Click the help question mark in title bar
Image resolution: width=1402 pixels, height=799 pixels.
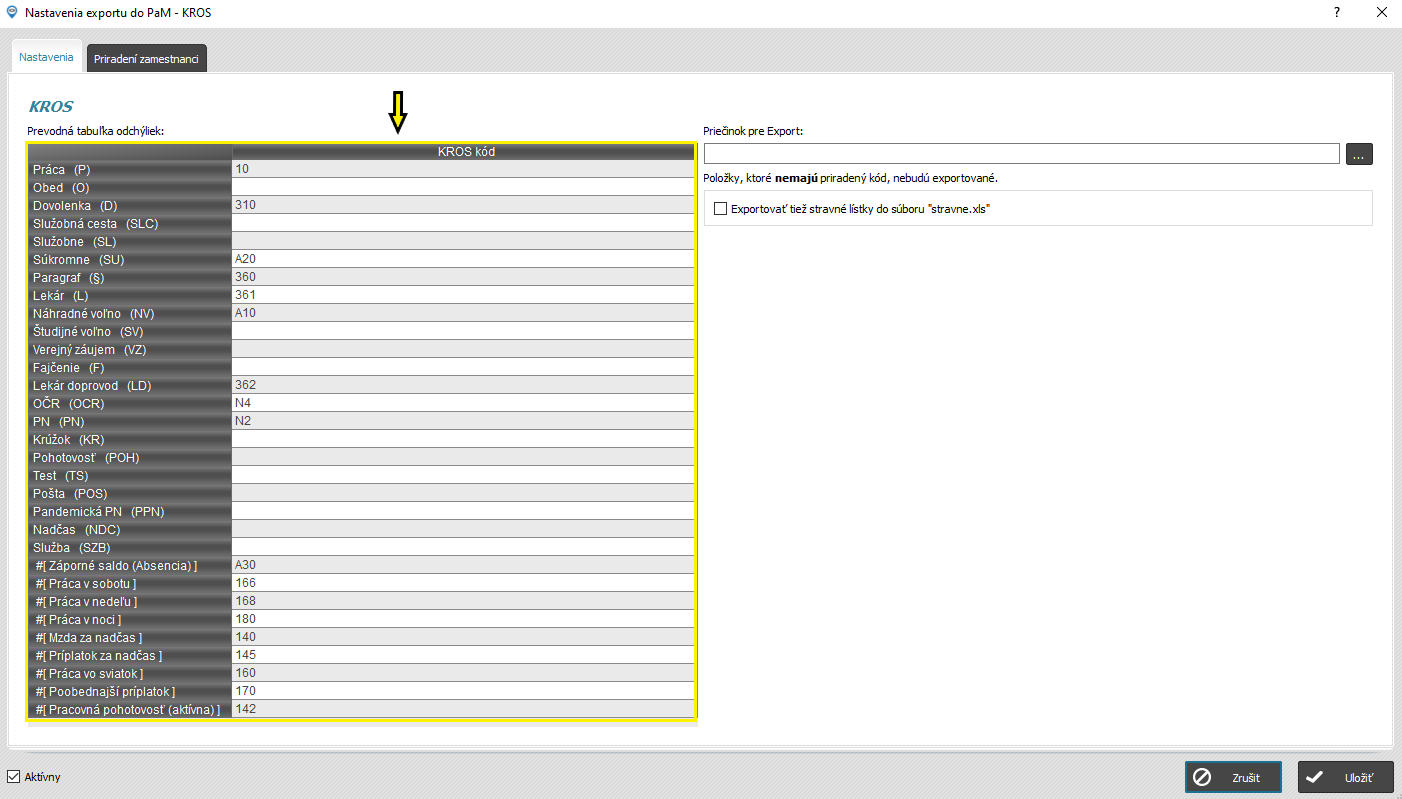[x=1336, y=12]
